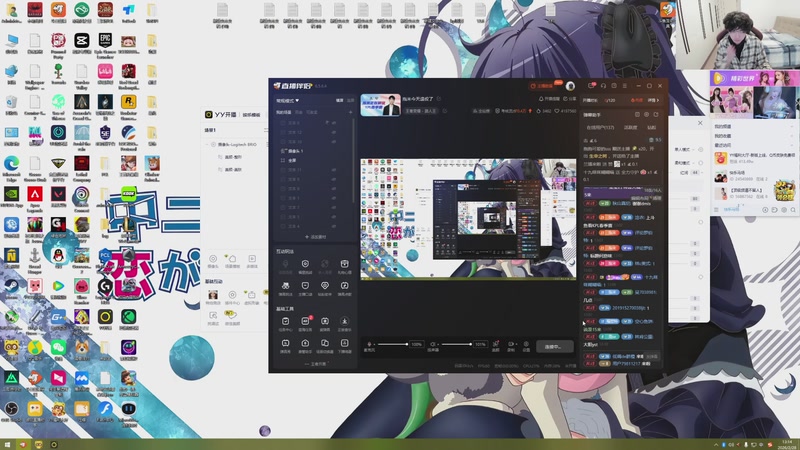Click the microphone icon beside volume slider

pos(369,344)
